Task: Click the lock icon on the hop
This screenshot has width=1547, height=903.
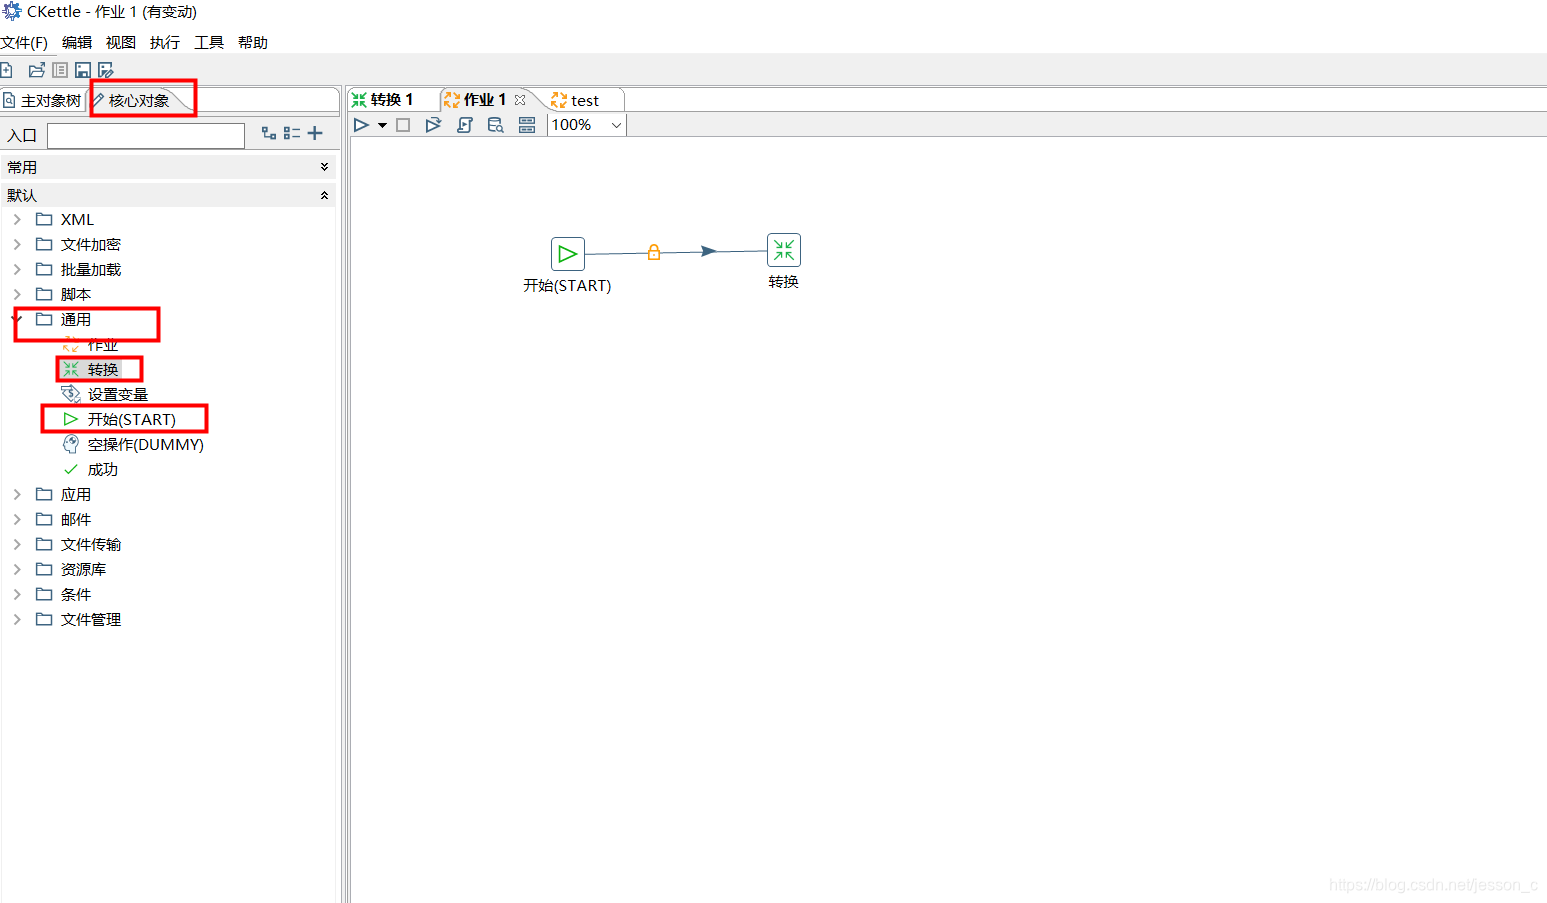Action: pyautogui.click(x=654, y=252)
